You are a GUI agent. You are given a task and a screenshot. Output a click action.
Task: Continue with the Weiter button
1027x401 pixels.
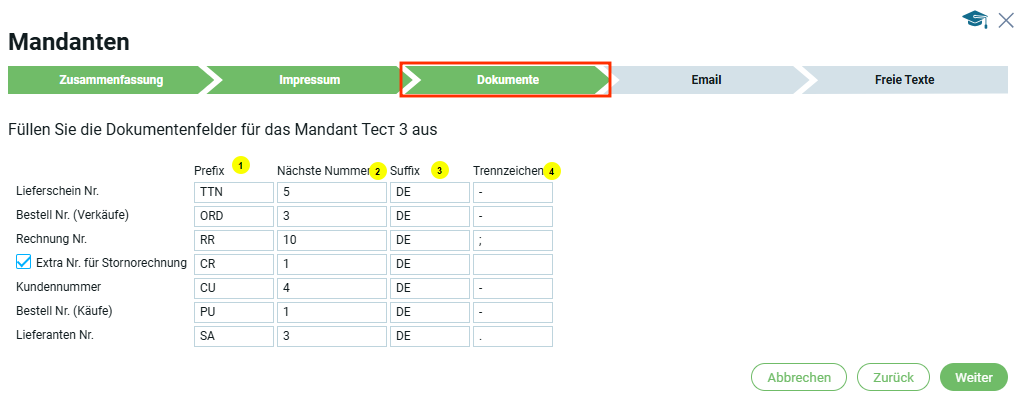pos(973,377)
